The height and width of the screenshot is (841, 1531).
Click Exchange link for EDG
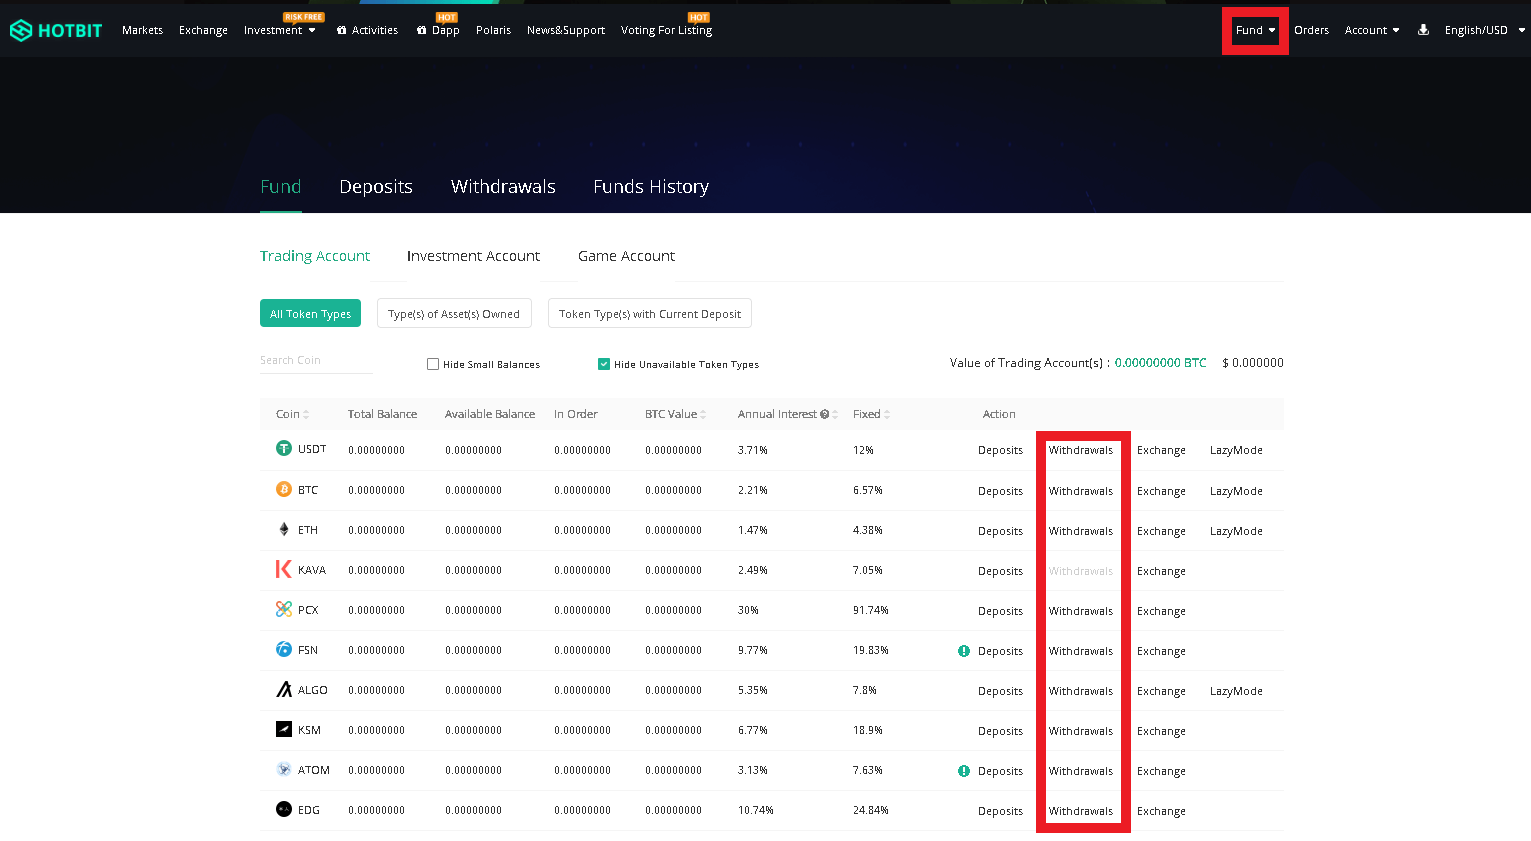pos(1161,811)
